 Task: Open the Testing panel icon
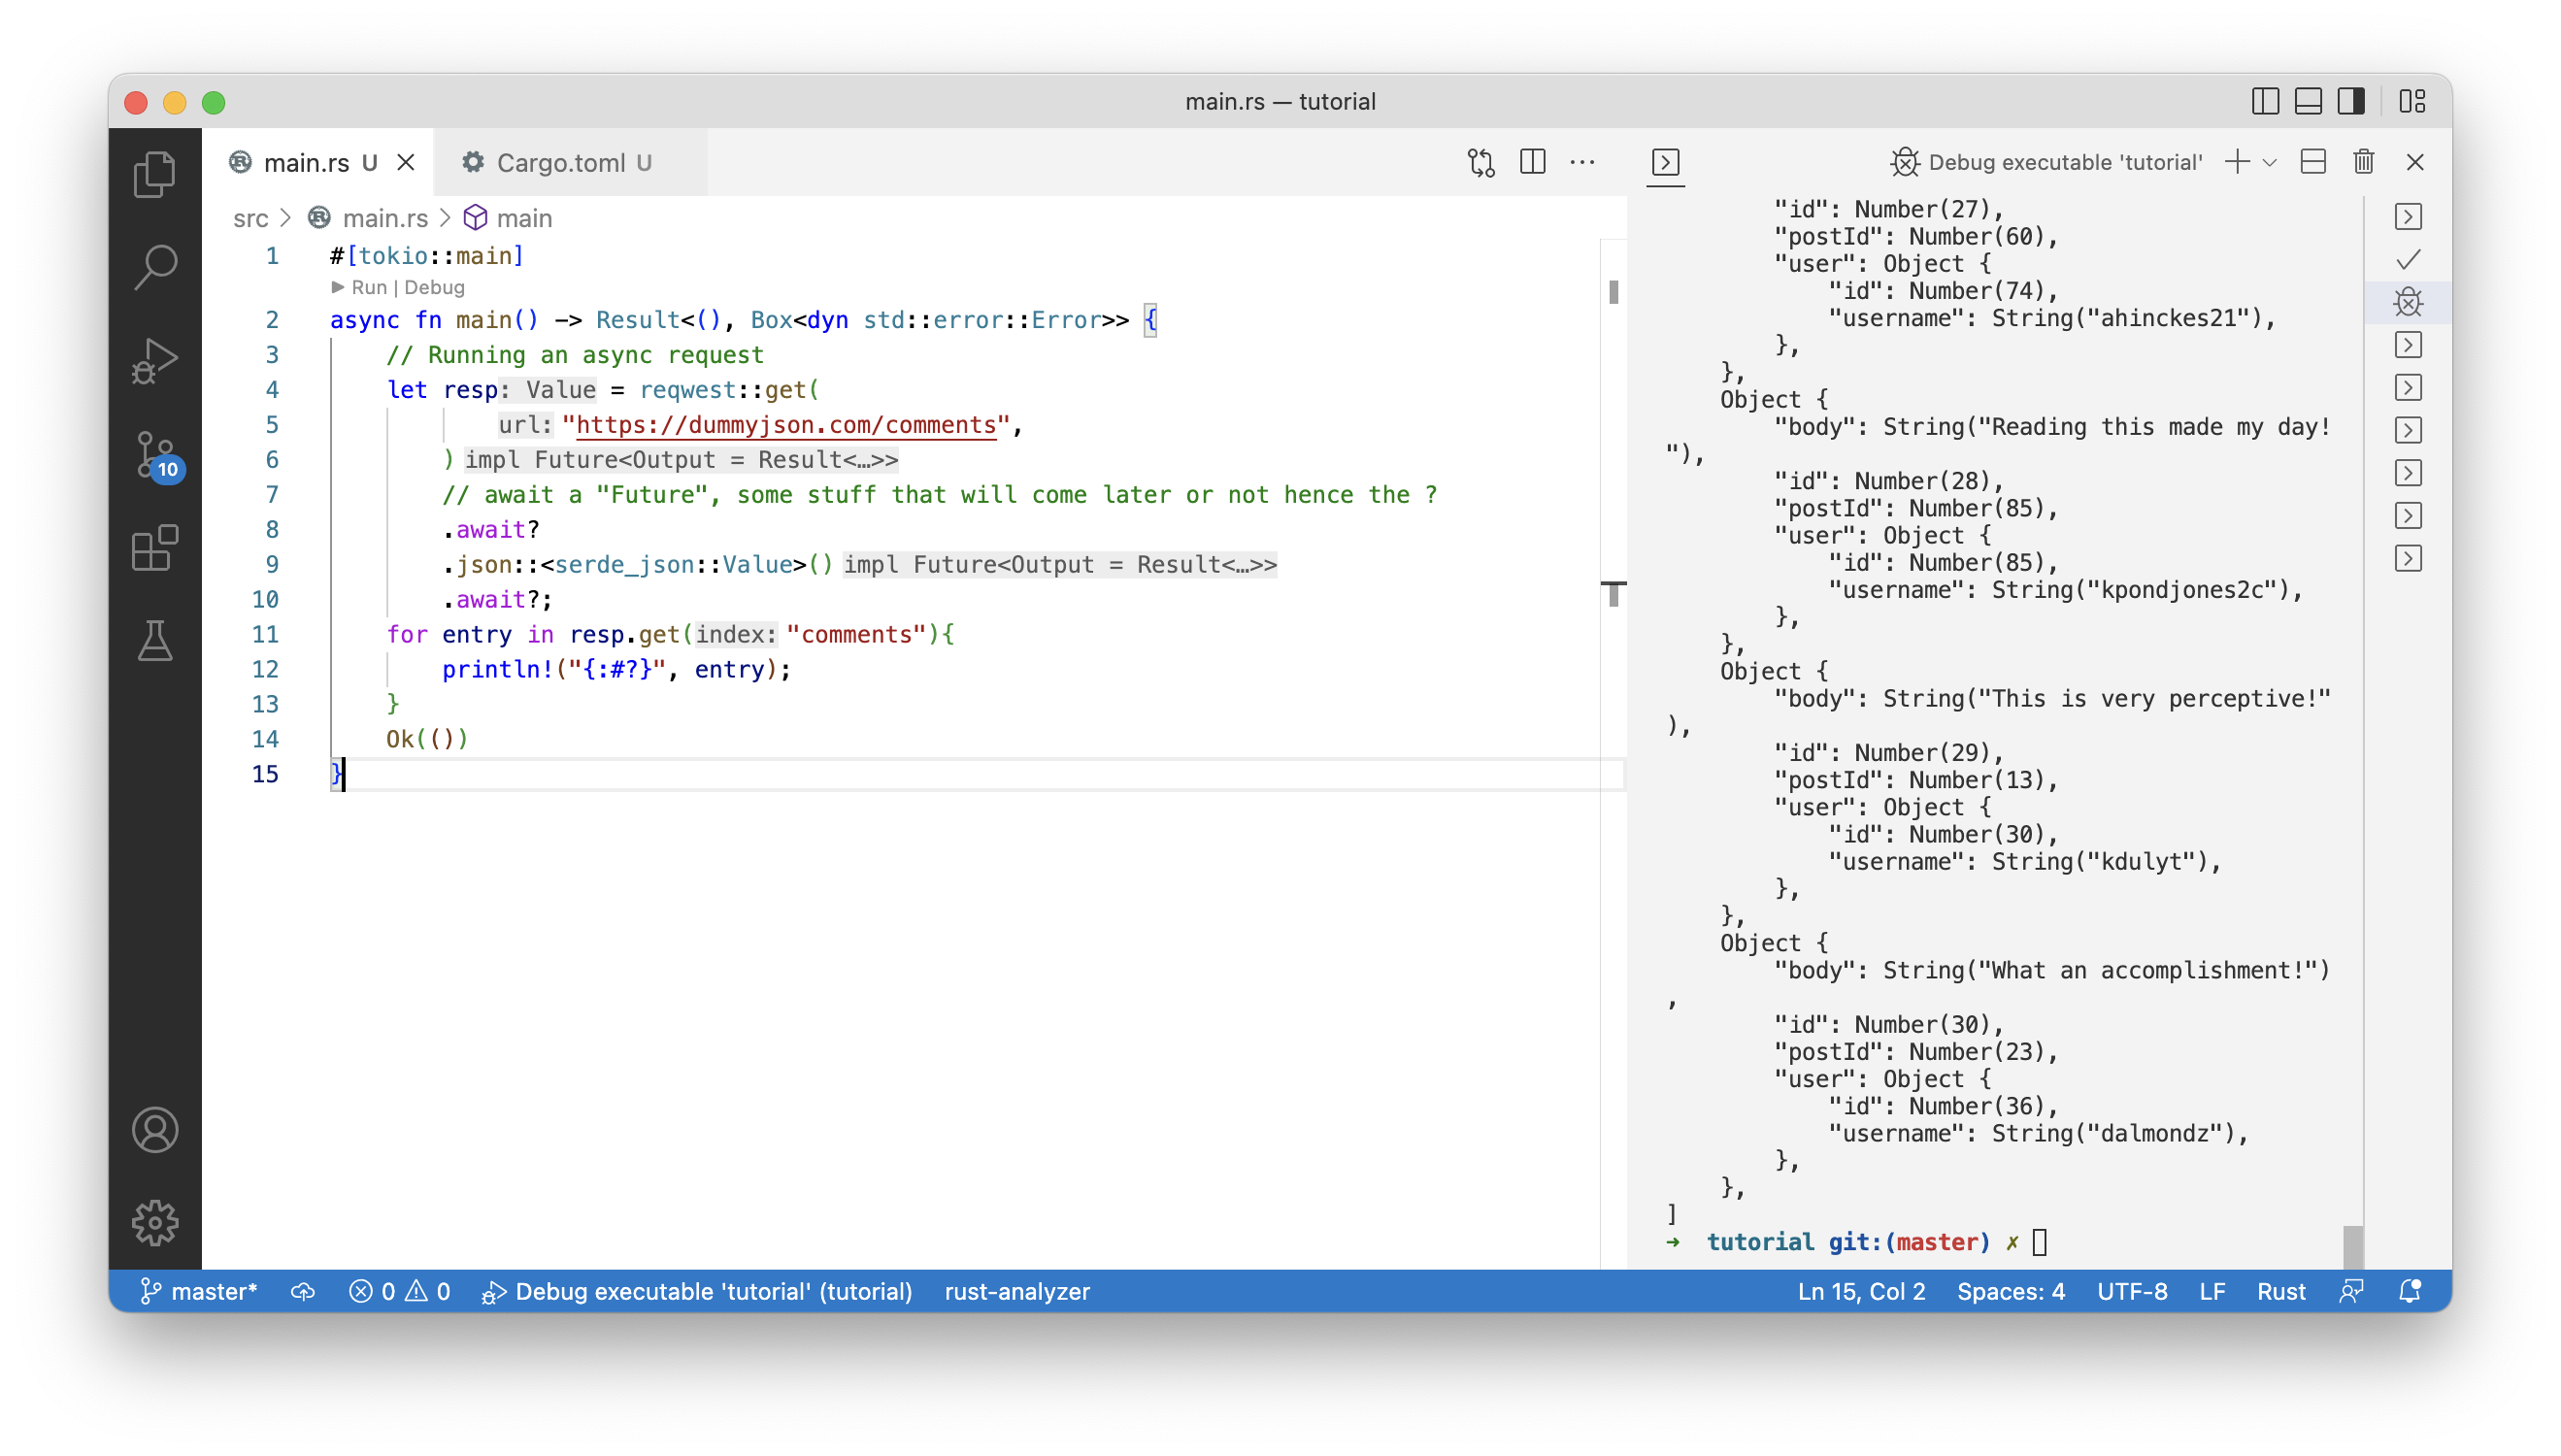tap(155, 641)
